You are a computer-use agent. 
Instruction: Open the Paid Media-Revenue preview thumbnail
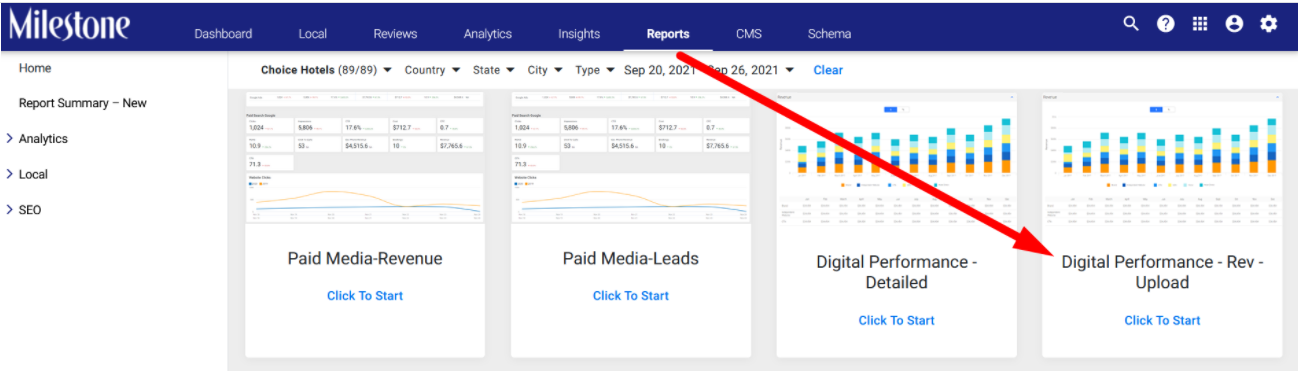pyautogui.click(x=365, y=158)
